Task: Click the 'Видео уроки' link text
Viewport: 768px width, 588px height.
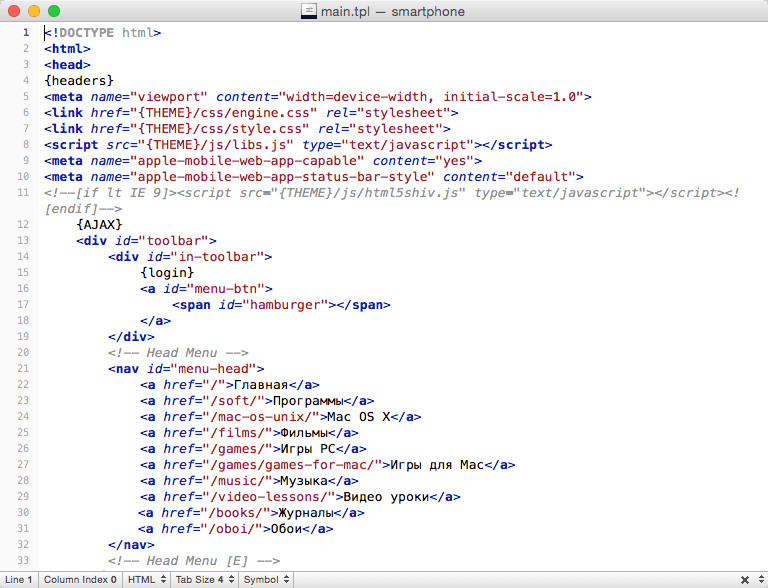Action: 386,497
